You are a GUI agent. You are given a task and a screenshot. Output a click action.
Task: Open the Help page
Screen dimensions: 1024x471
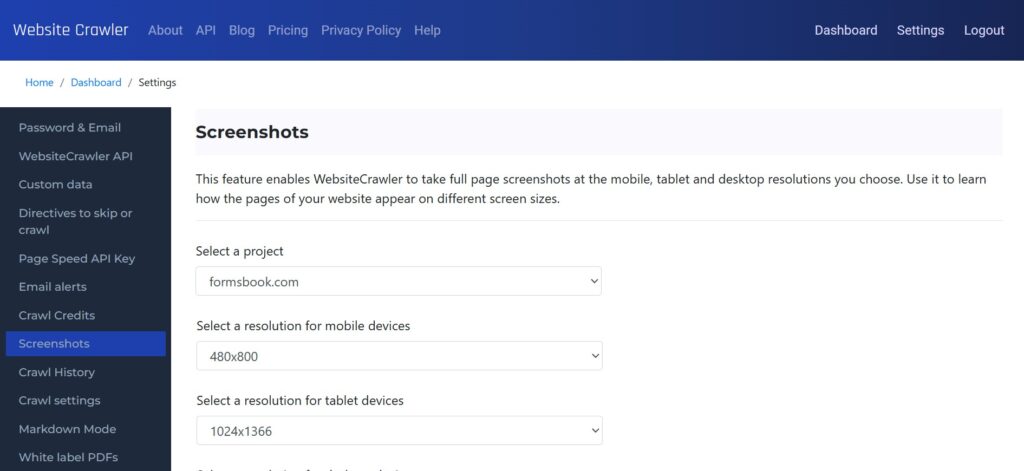427,30
